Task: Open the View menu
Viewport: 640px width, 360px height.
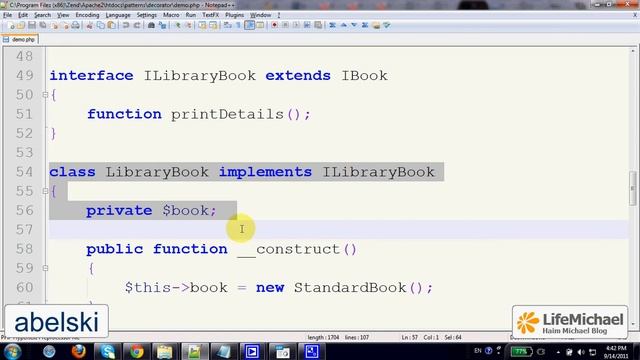Action: pos(63,15)
